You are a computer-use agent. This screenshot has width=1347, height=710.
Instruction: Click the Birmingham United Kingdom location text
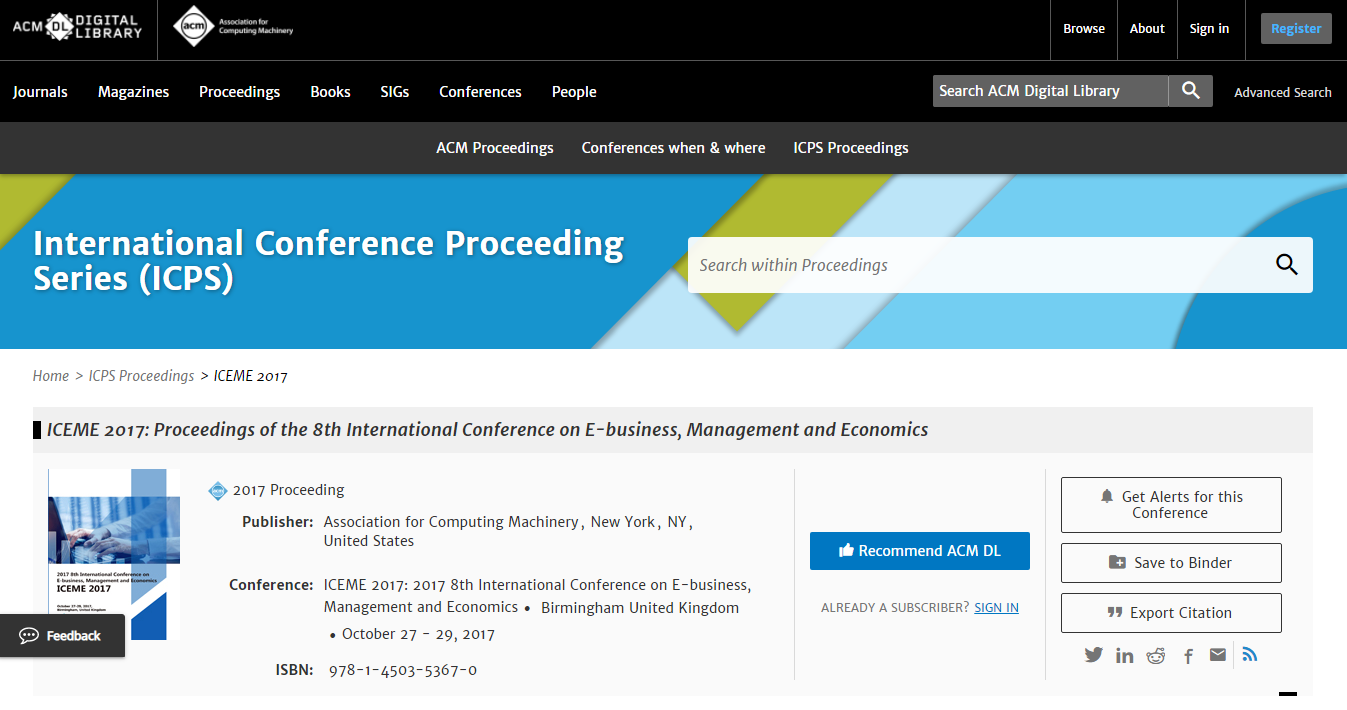click(640, 608)
